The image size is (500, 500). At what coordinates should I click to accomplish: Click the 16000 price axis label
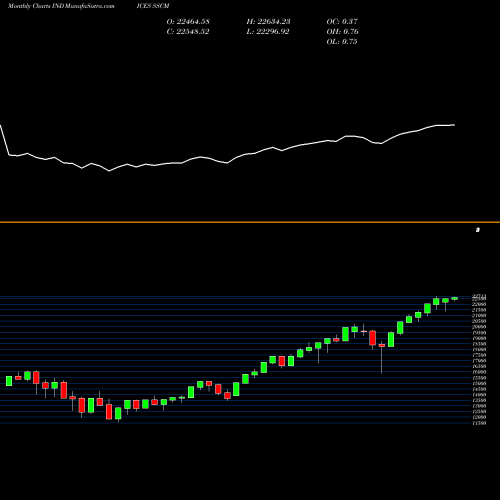(479, 372)
